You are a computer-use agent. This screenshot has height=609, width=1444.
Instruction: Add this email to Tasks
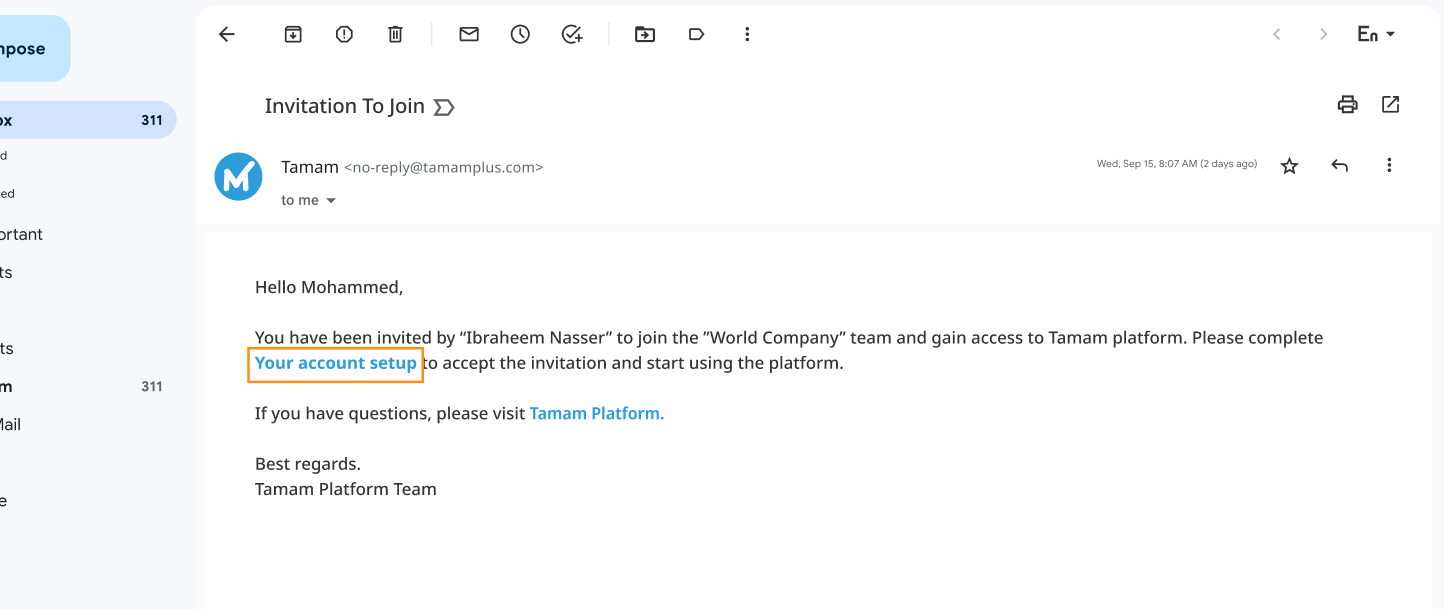click(572, 34)
